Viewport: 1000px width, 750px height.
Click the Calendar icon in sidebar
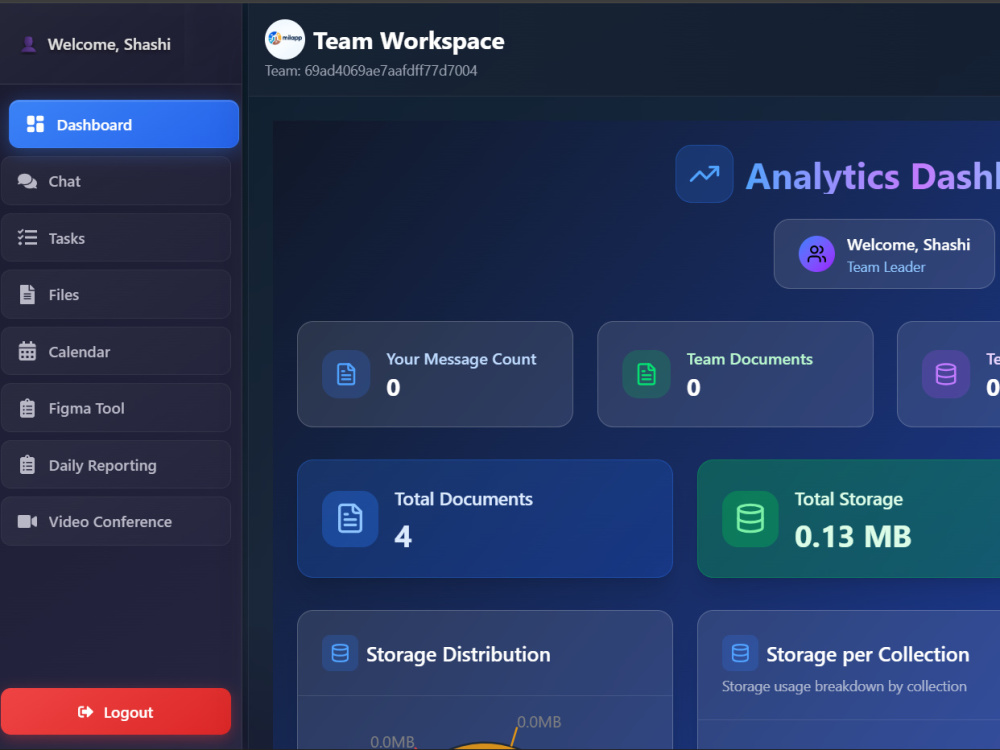(27, 351)
